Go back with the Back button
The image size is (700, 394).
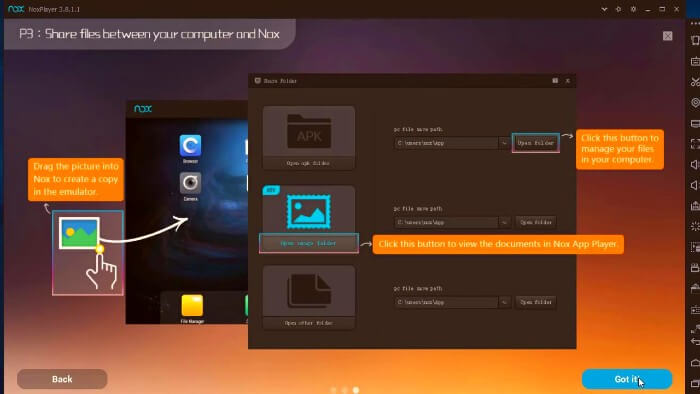(x=62, y=379)
